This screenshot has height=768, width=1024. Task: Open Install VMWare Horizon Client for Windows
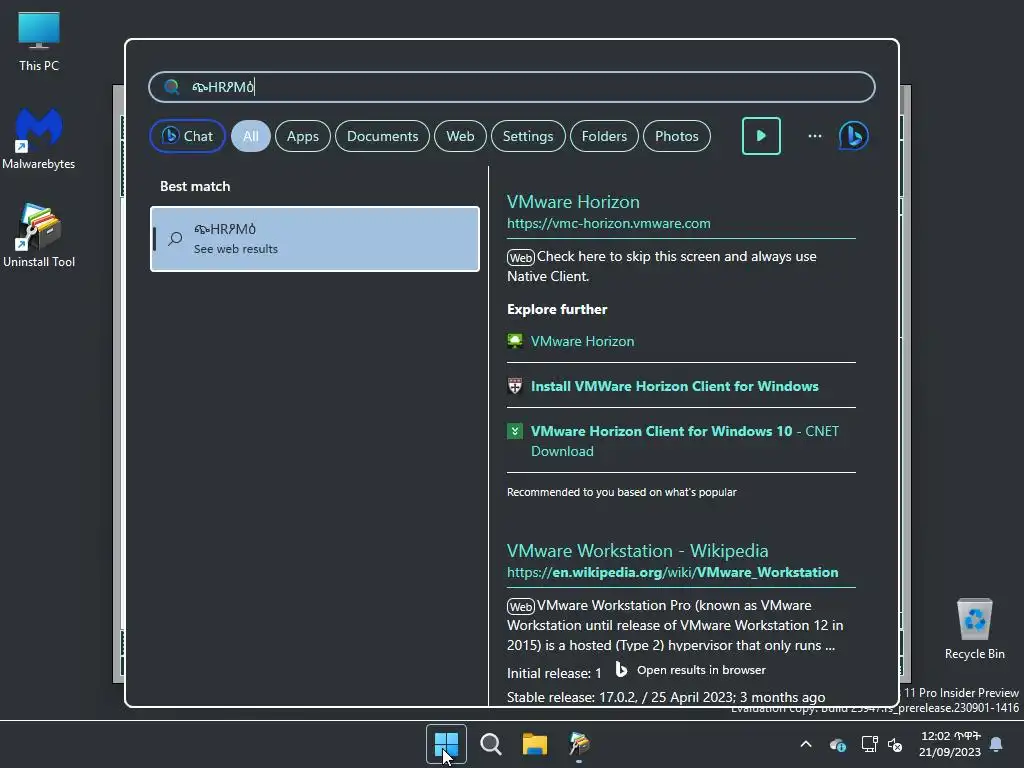coord(675,386)
